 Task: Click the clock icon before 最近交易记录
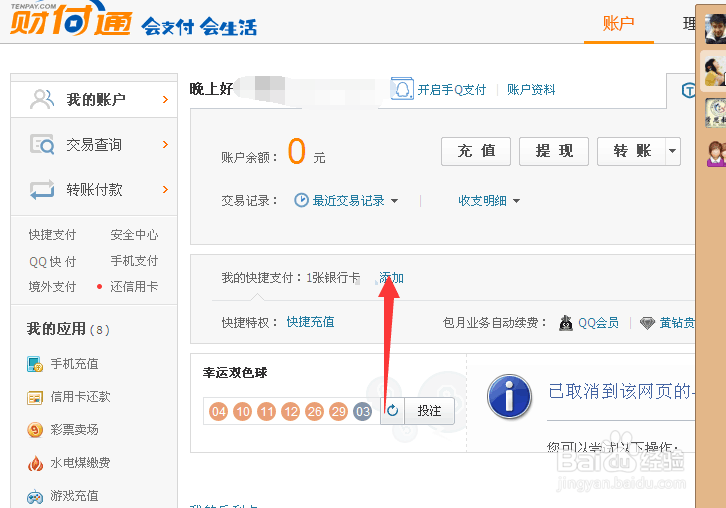(301, 200)
